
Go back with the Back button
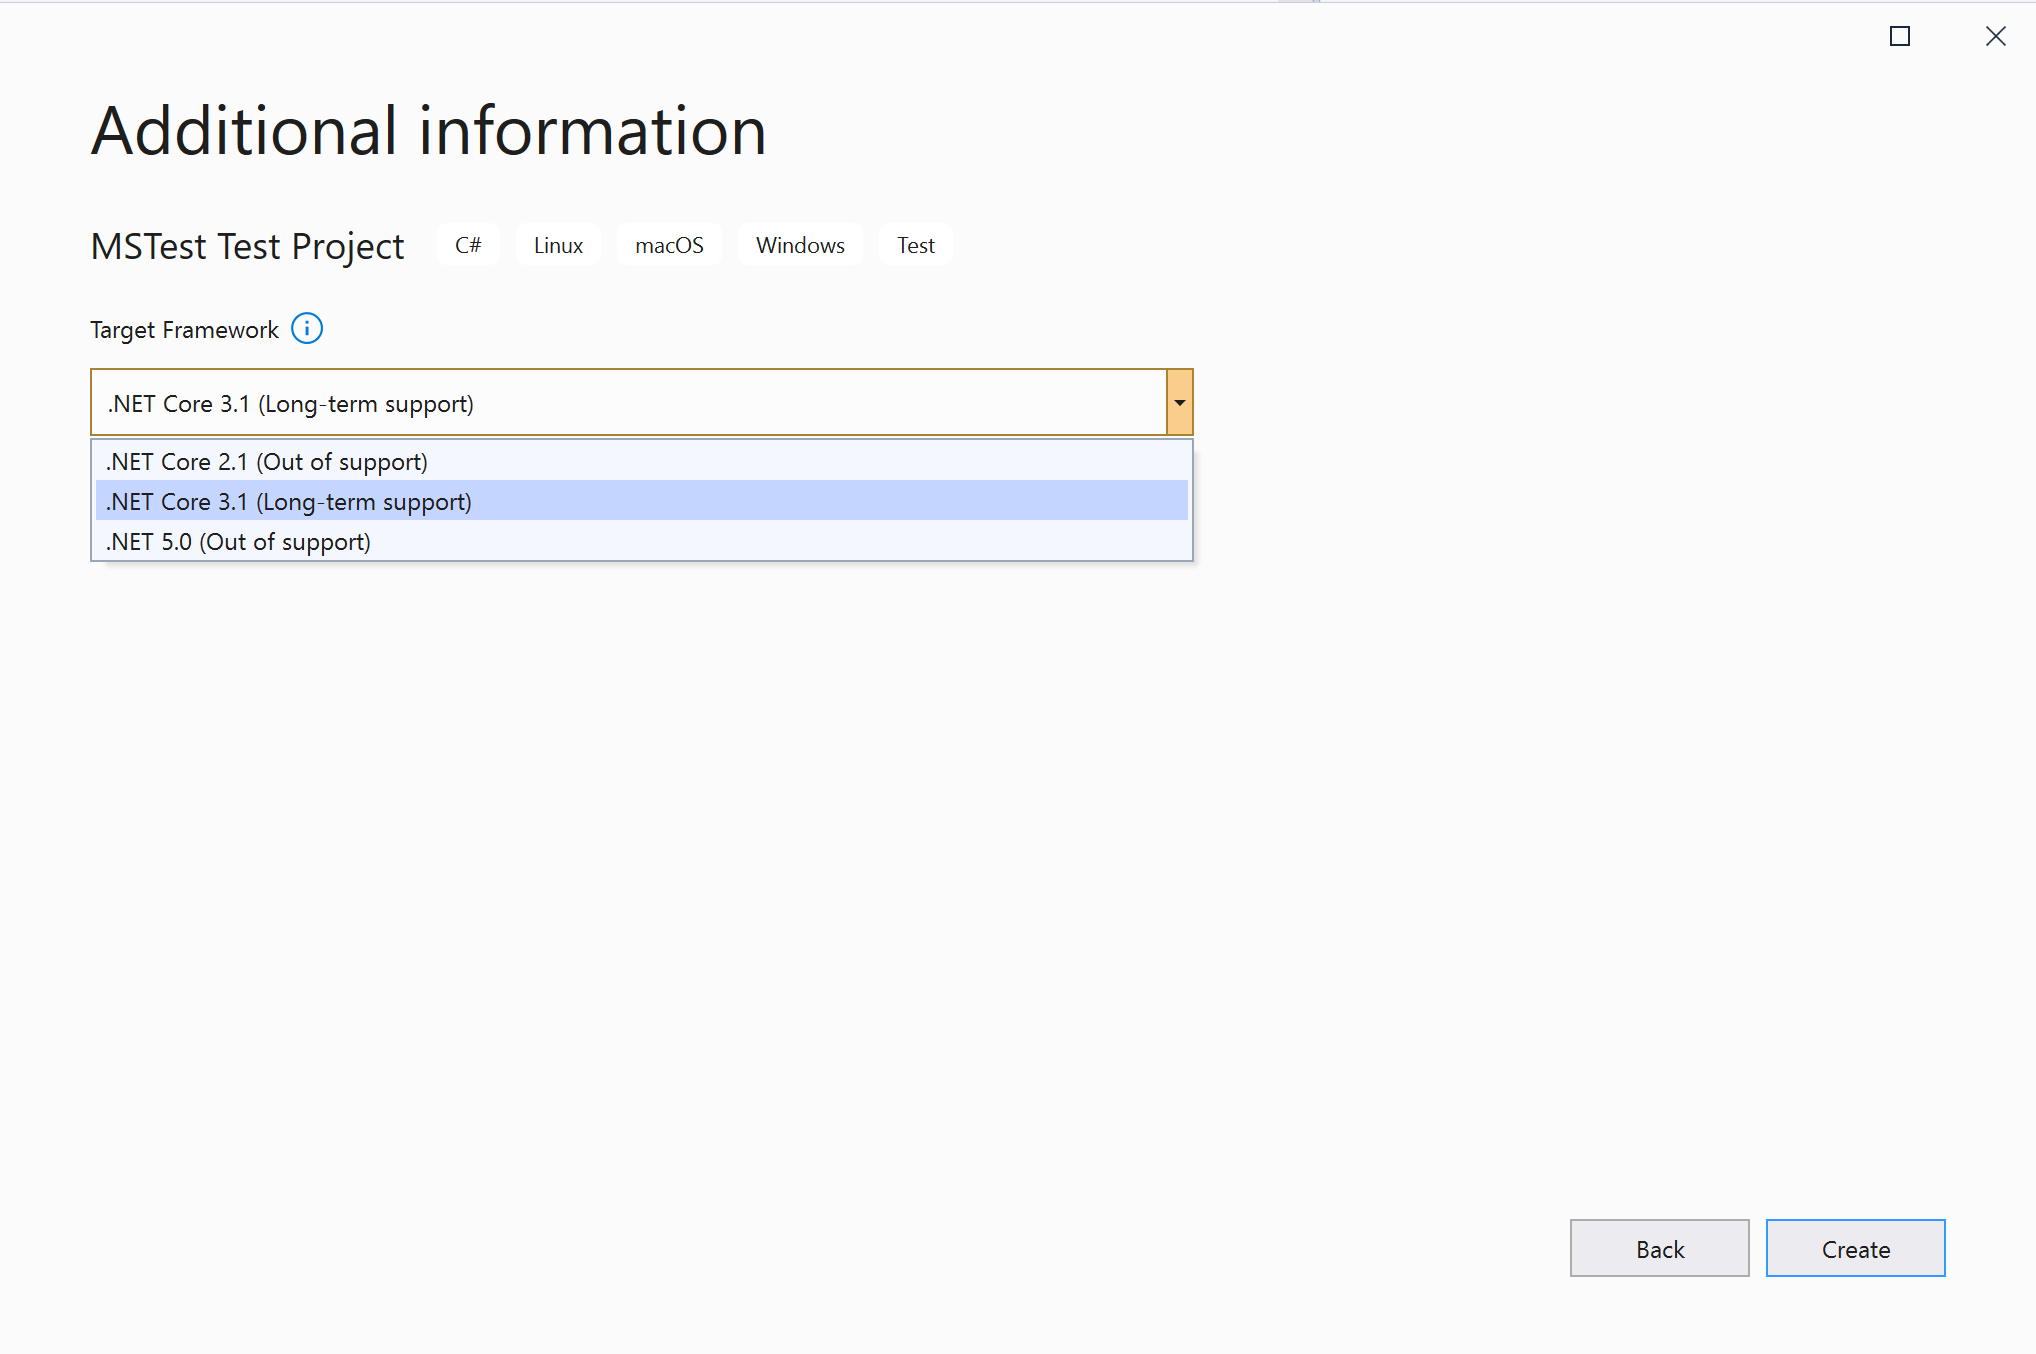pyautogui.click(x=1659, y=1249)
